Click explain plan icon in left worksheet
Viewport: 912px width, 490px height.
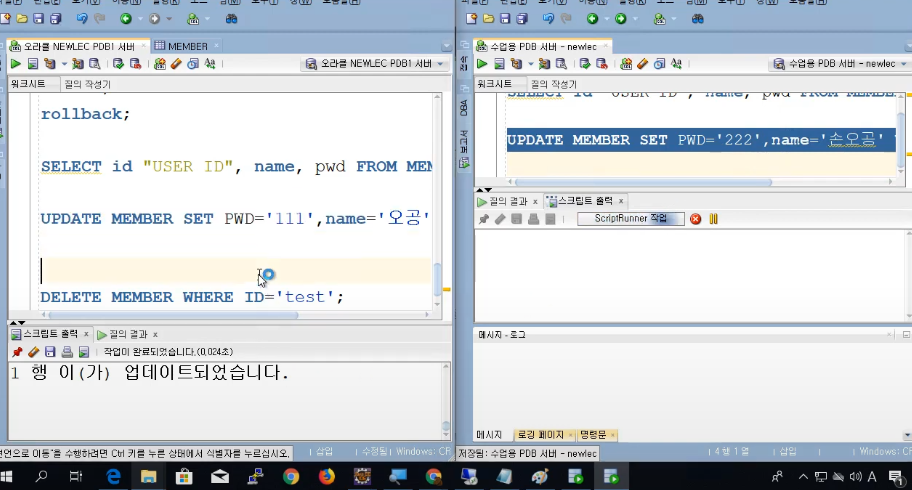(50, 64)
